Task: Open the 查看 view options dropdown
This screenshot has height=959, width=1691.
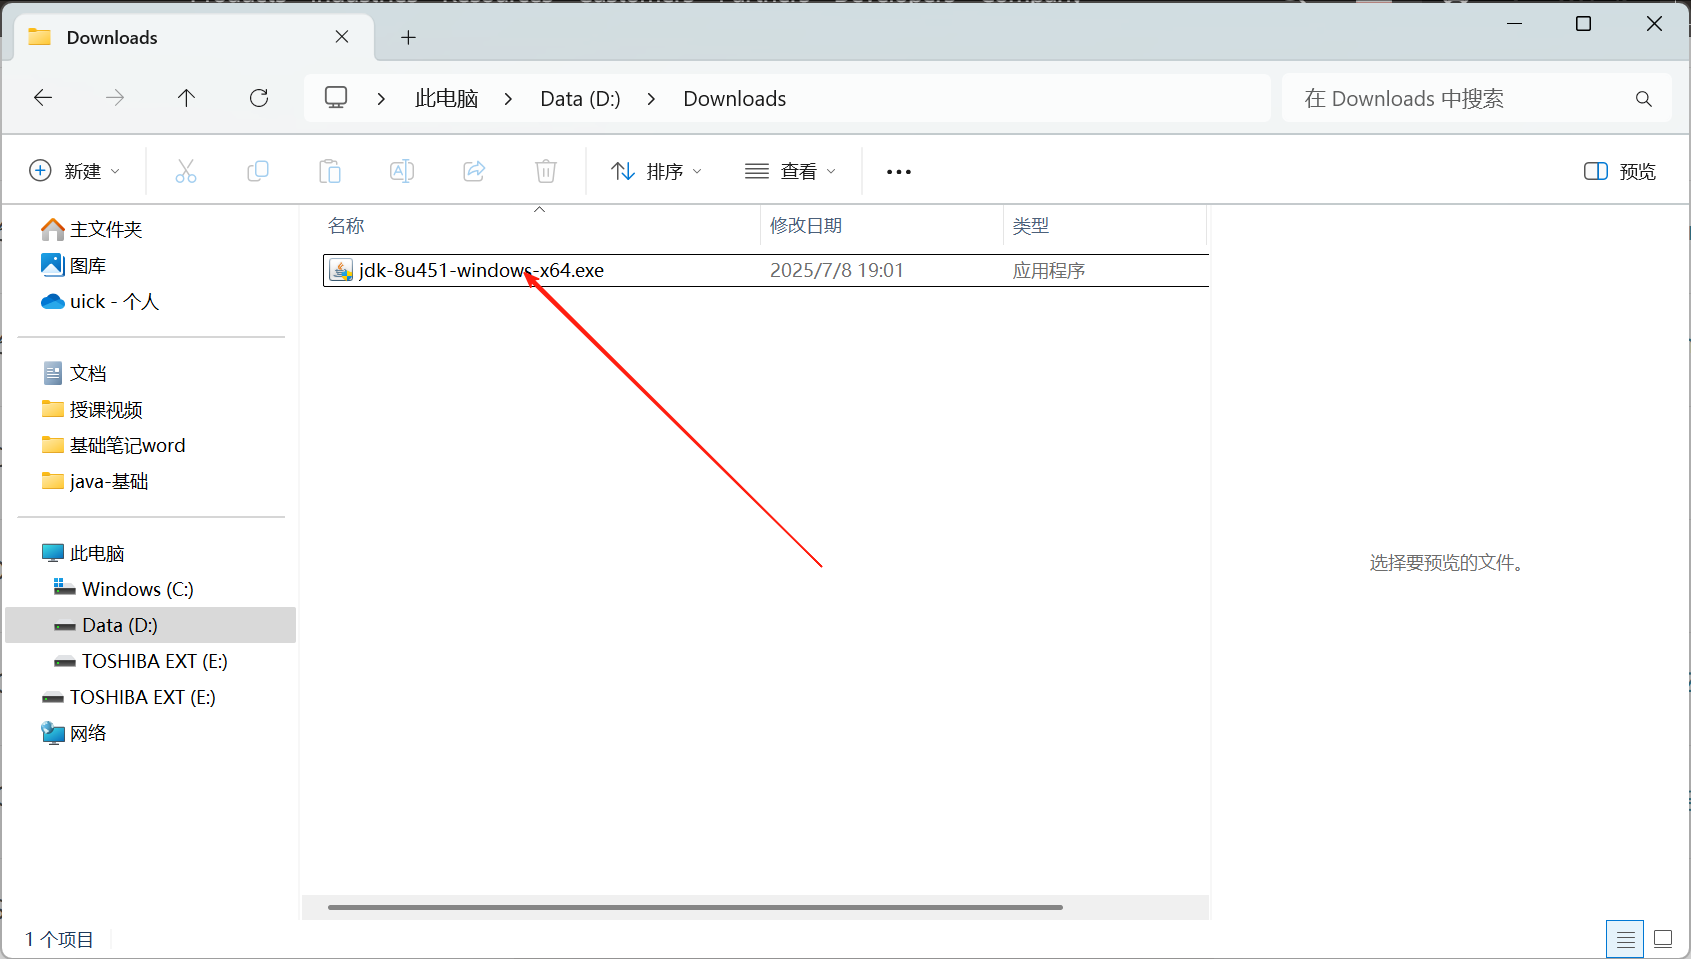Action: point(790,170)
